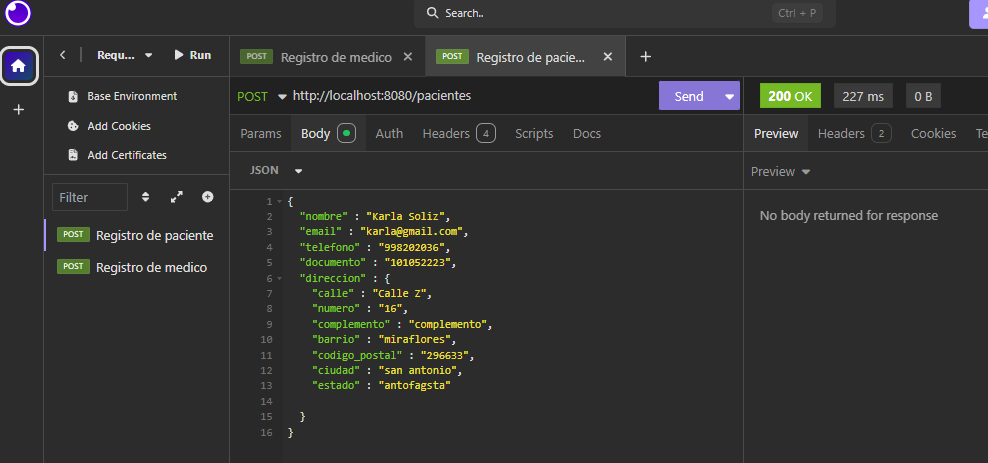Switch to the Registro de medico tab
This screenshot has width=988, height=463.
click(x=328, y=57)
